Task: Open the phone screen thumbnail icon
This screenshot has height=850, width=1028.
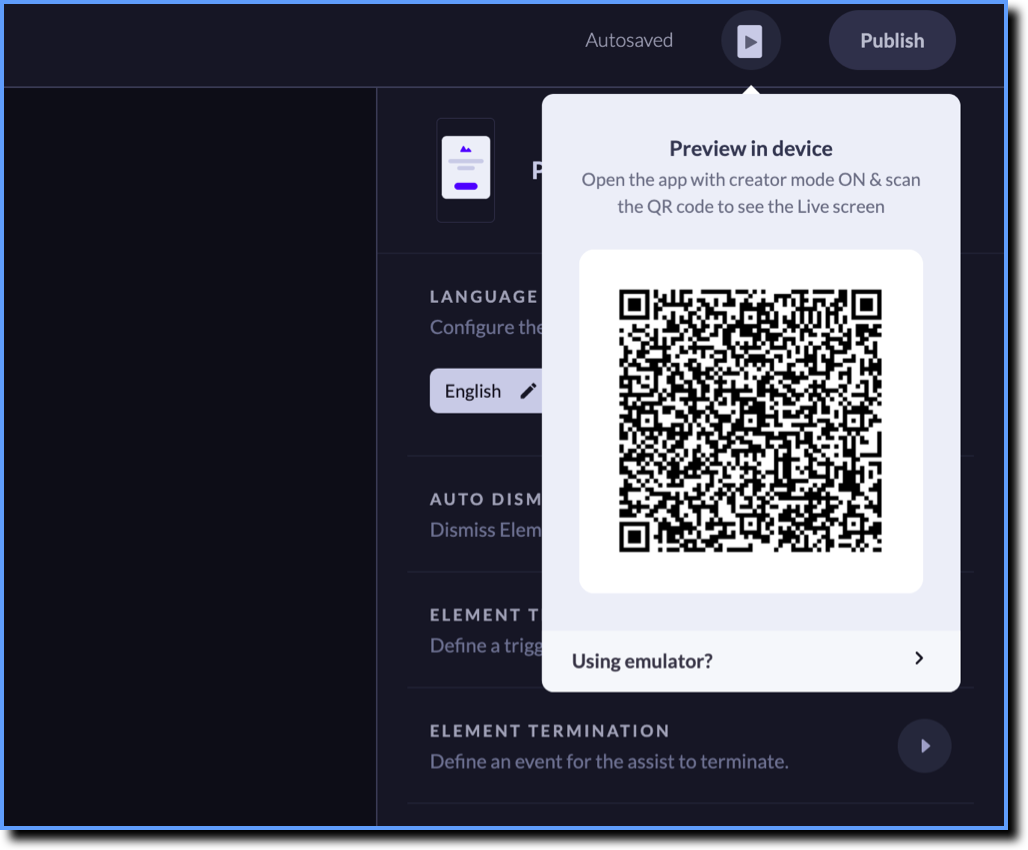Action: [465, 169]
